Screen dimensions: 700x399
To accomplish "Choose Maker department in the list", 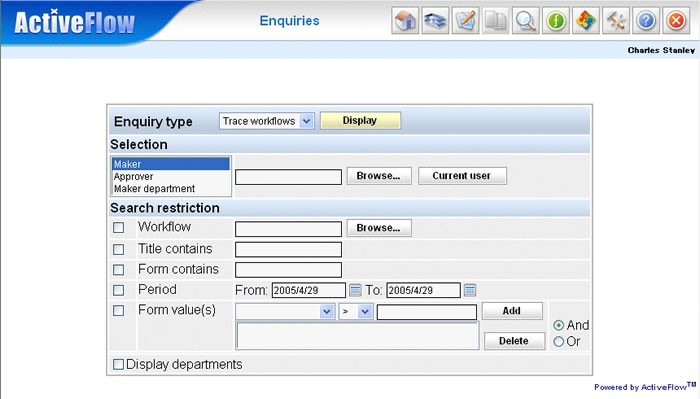I will (154, 189).
